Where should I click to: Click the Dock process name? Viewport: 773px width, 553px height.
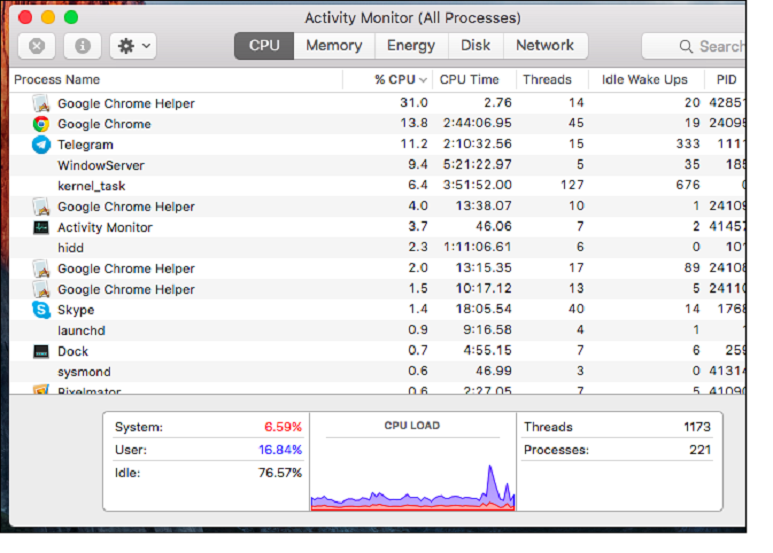pyautogui.click(x=73, y=351)
